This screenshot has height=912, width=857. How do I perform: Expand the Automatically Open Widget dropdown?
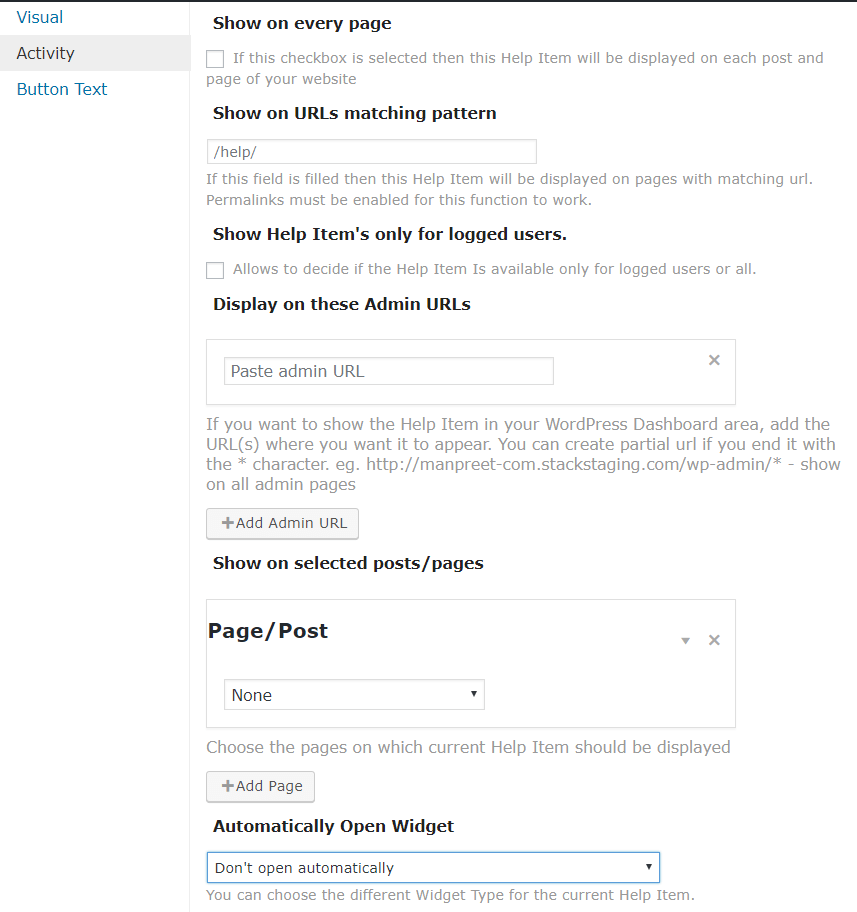[x=433, y=867]
